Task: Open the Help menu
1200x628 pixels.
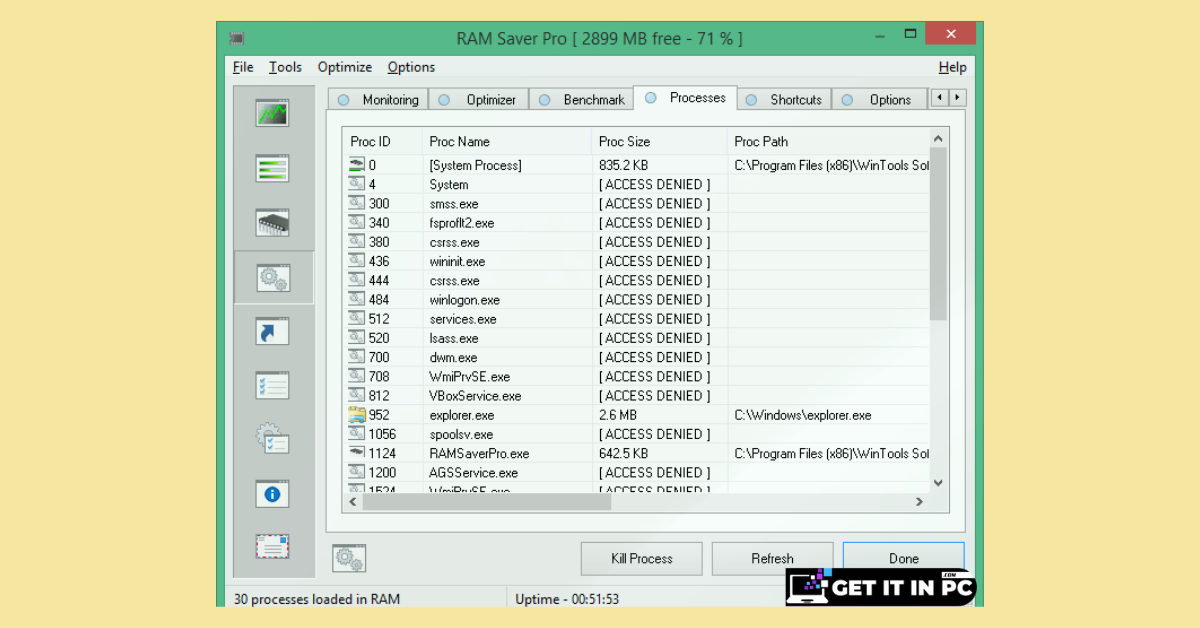Action: click(x=952, y=67)
